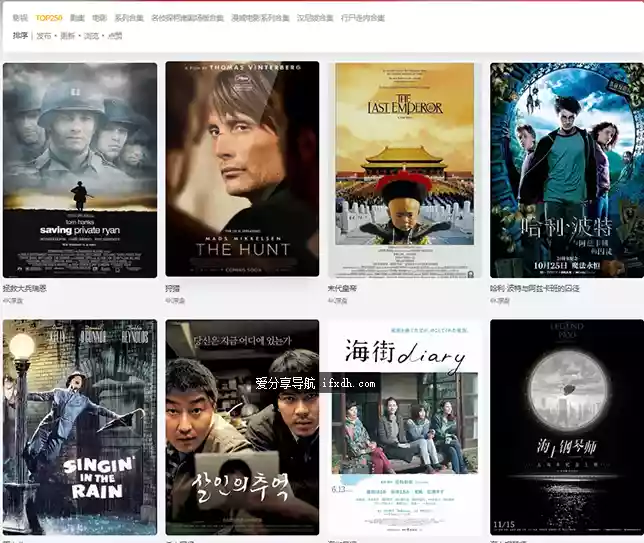Viewport: 644px width, 543px height.
Task: Click the 狩猎 title link
Action: (173, 288)
